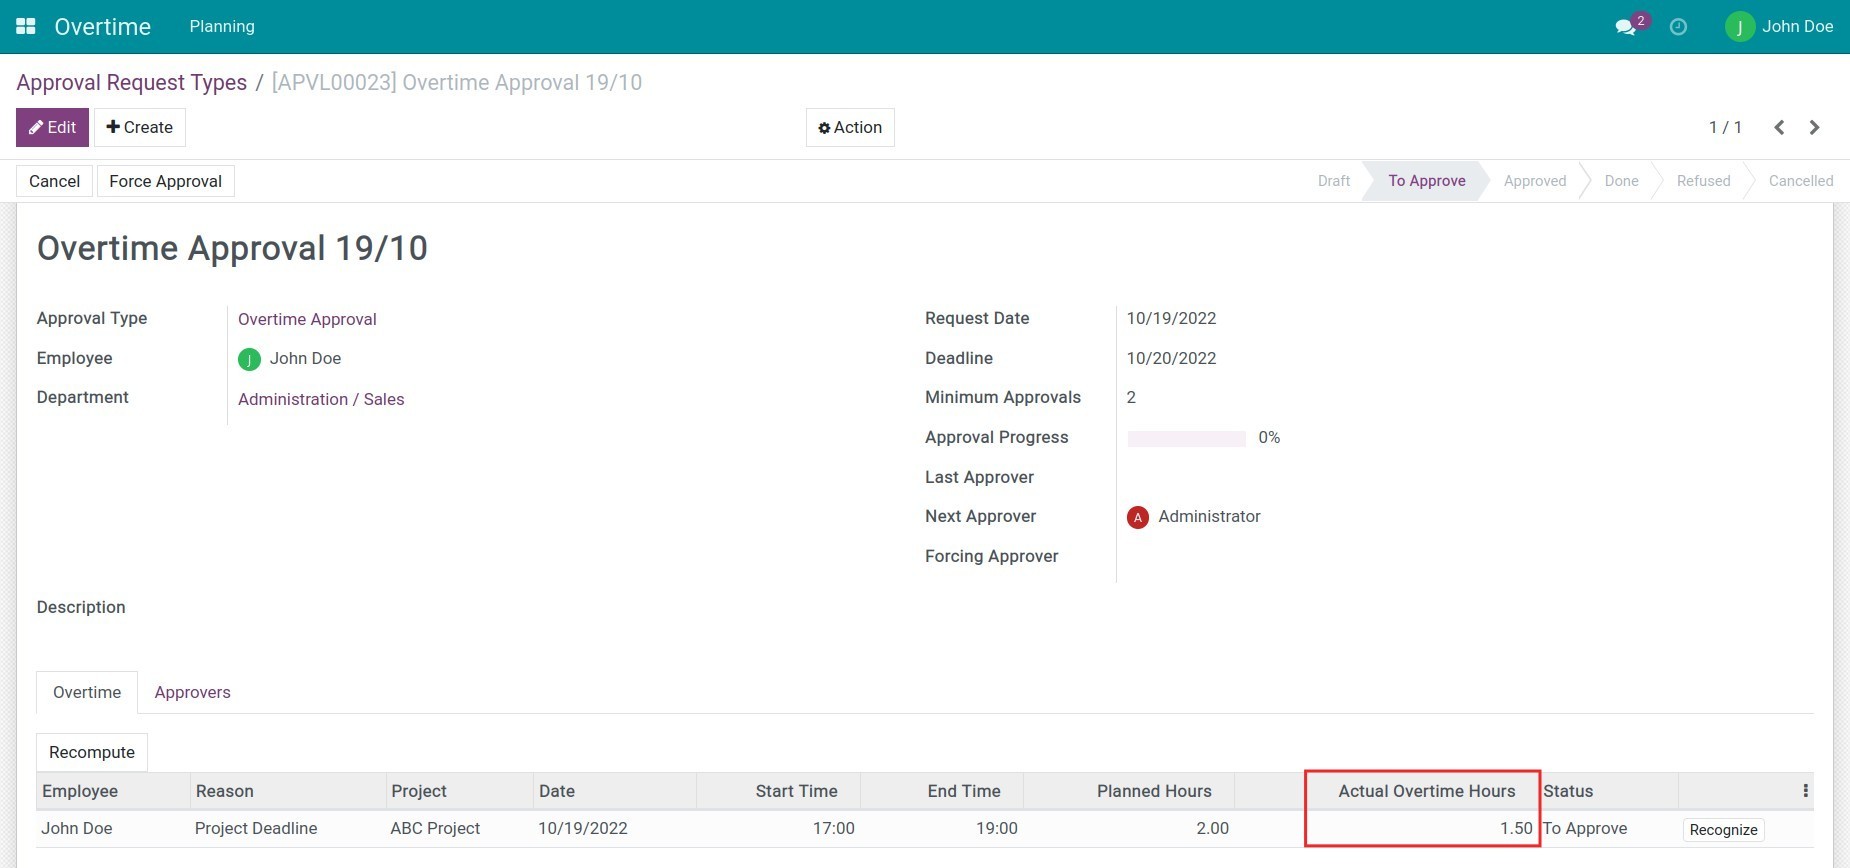This screenshot has width=1850, height=868.
Task: Select the Refused status stage
Action: (1703, 181)
